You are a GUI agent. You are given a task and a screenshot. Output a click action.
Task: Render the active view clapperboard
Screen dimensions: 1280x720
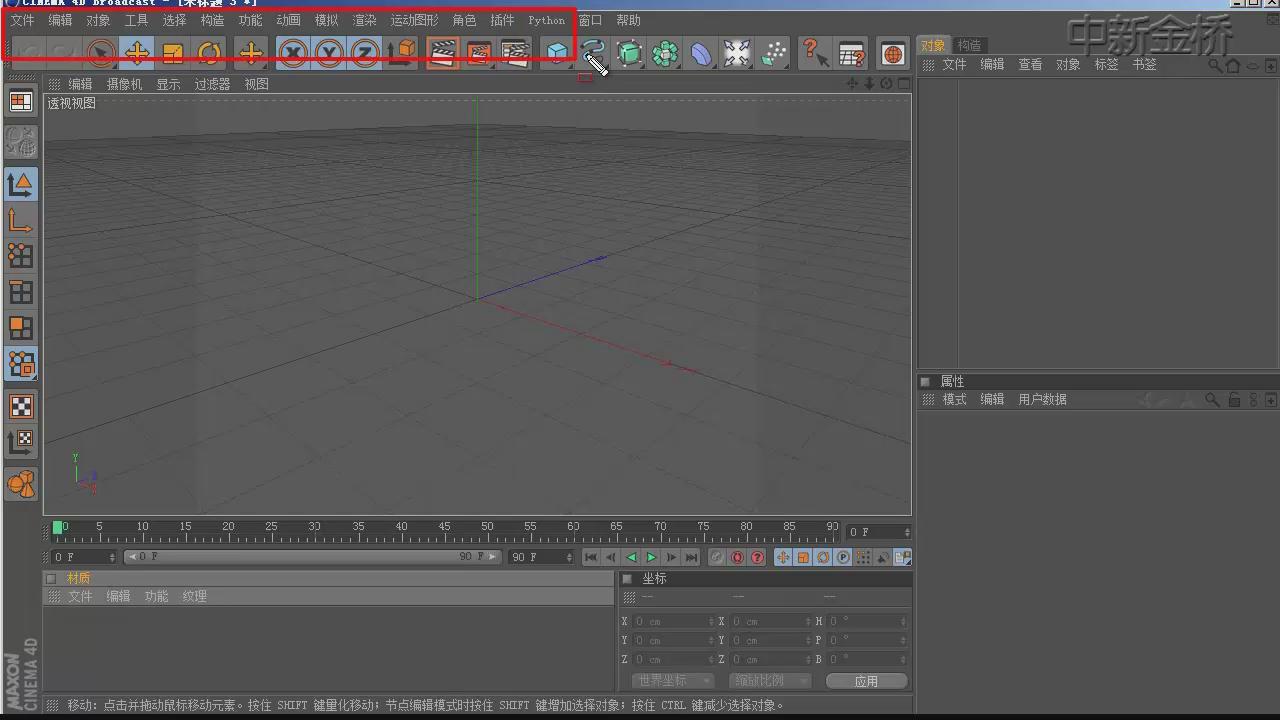click(442, 53)
